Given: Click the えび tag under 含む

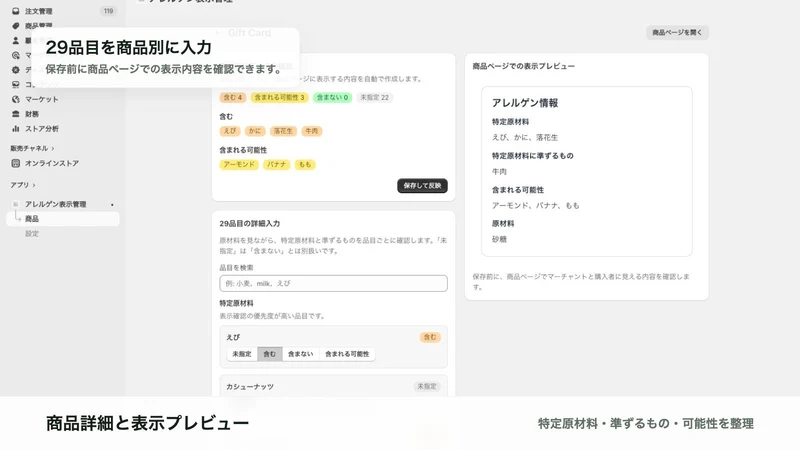Looking at the screenshot, I should pyautogui.click(x=230, y=131).
